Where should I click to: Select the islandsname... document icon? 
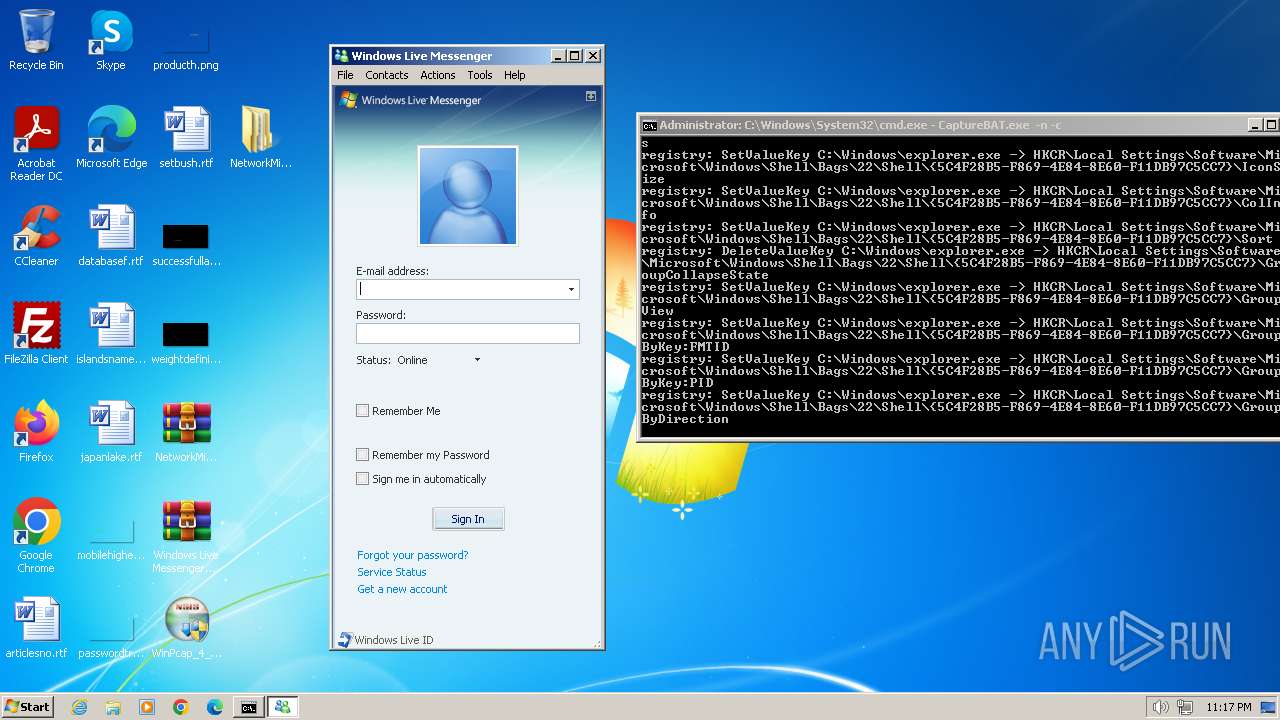click(111, 334)
